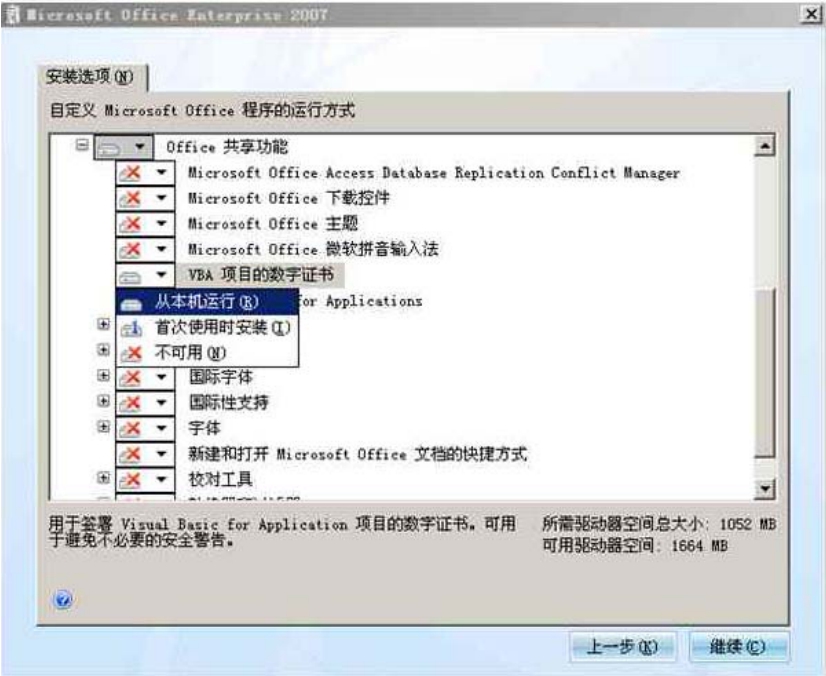Expand the 字体 tree node
The width and height of the screenshot is (826, 676).
pos(103,427)
